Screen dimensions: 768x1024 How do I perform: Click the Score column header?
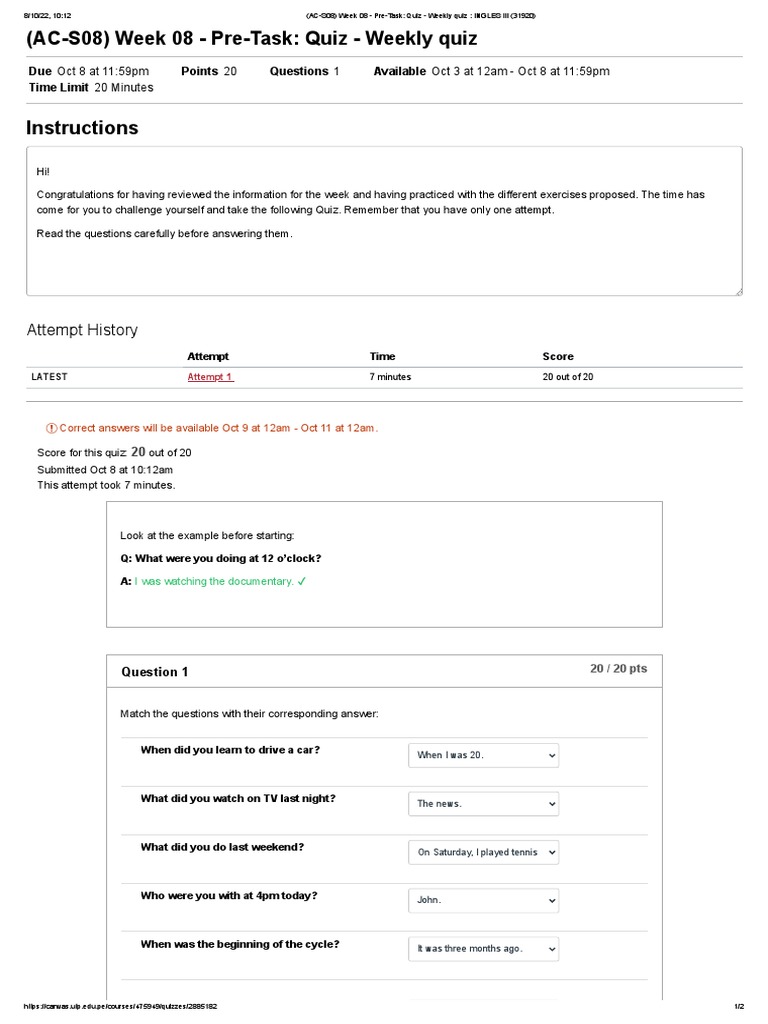pyautogui.click(x=558, y=356)
